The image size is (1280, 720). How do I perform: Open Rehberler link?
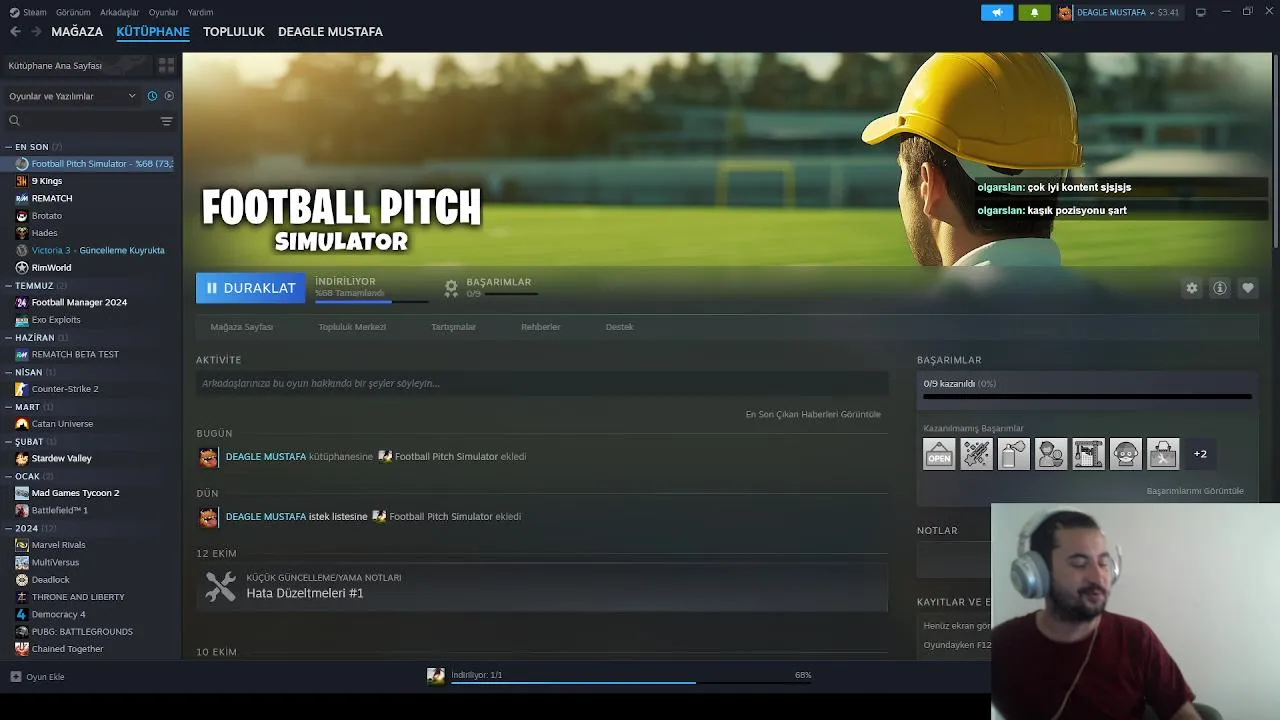tap(540, 327)
